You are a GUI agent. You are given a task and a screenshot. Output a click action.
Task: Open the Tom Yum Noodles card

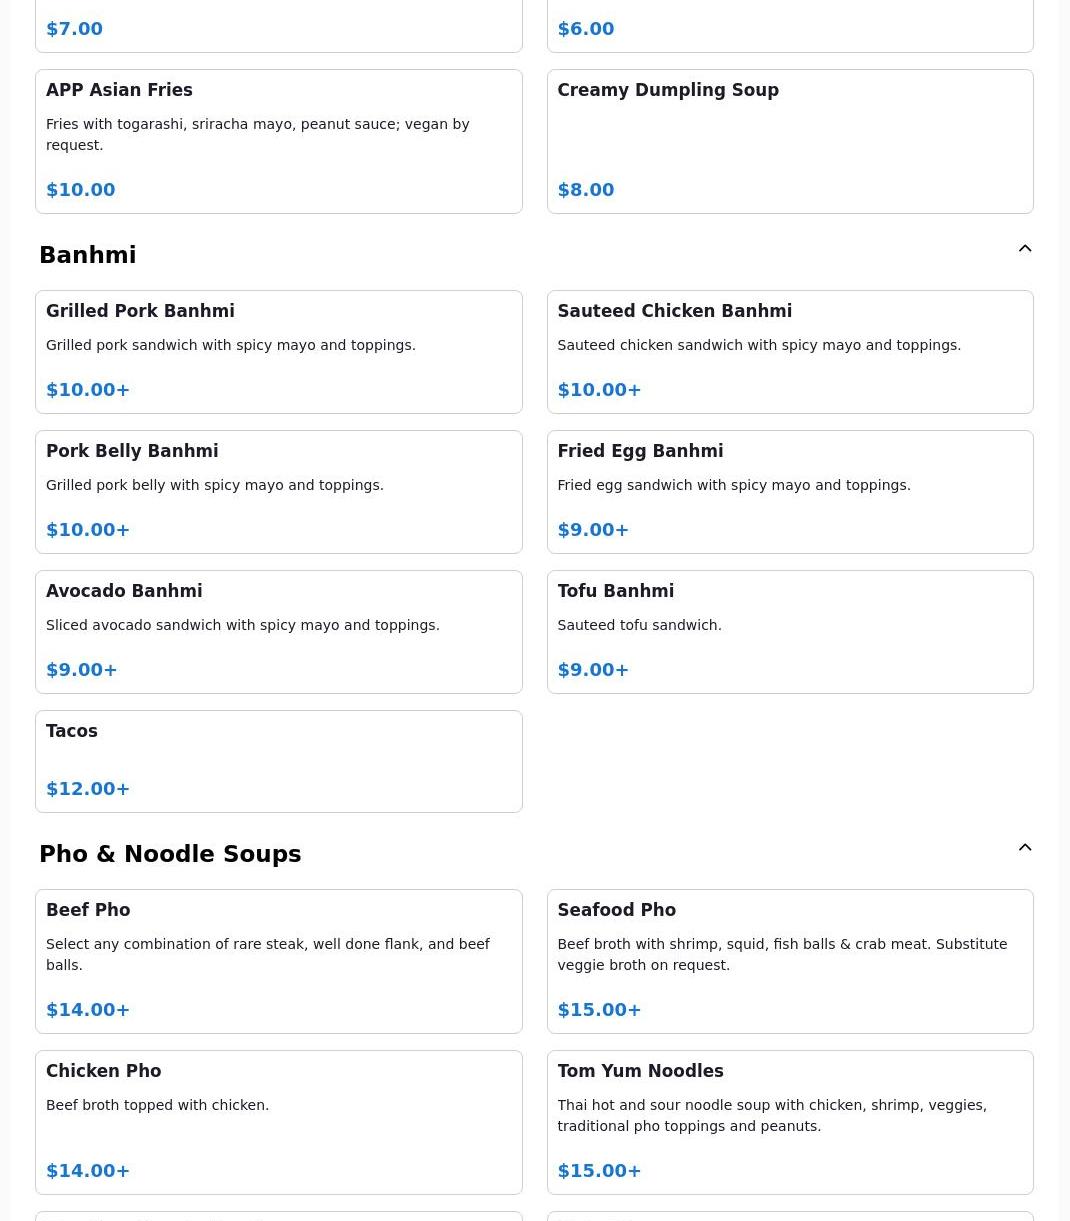point(789,1121)
